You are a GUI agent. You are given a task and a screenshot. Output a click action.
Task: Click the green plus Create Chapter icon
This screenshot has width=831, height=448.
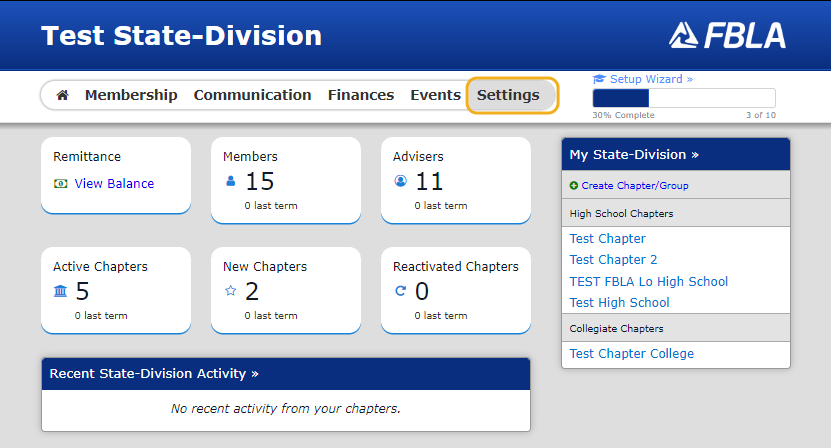coord(573,186)
